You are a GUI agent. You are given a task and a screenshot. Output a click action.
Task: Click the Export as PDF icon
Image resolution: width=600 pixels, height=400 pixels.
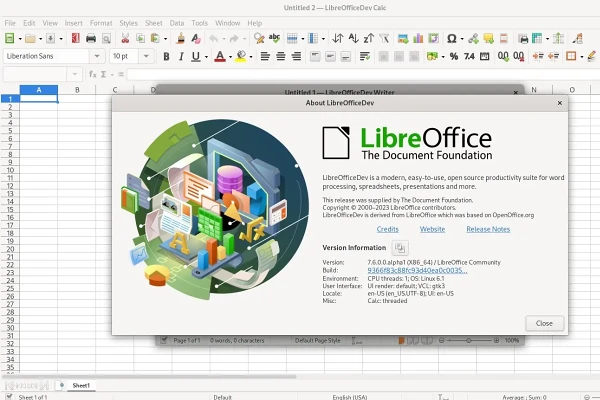point(75,38)
